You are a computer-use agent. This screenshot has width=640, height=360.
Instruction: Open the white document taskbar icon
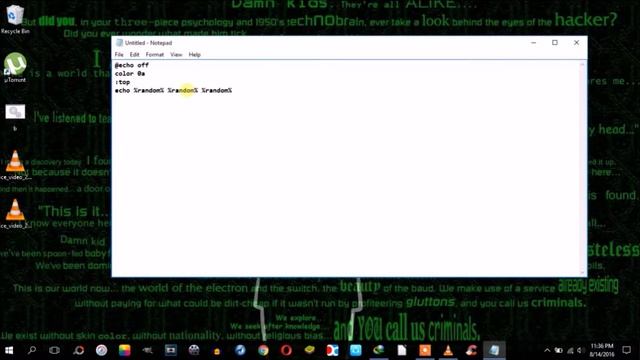[402, 350]
